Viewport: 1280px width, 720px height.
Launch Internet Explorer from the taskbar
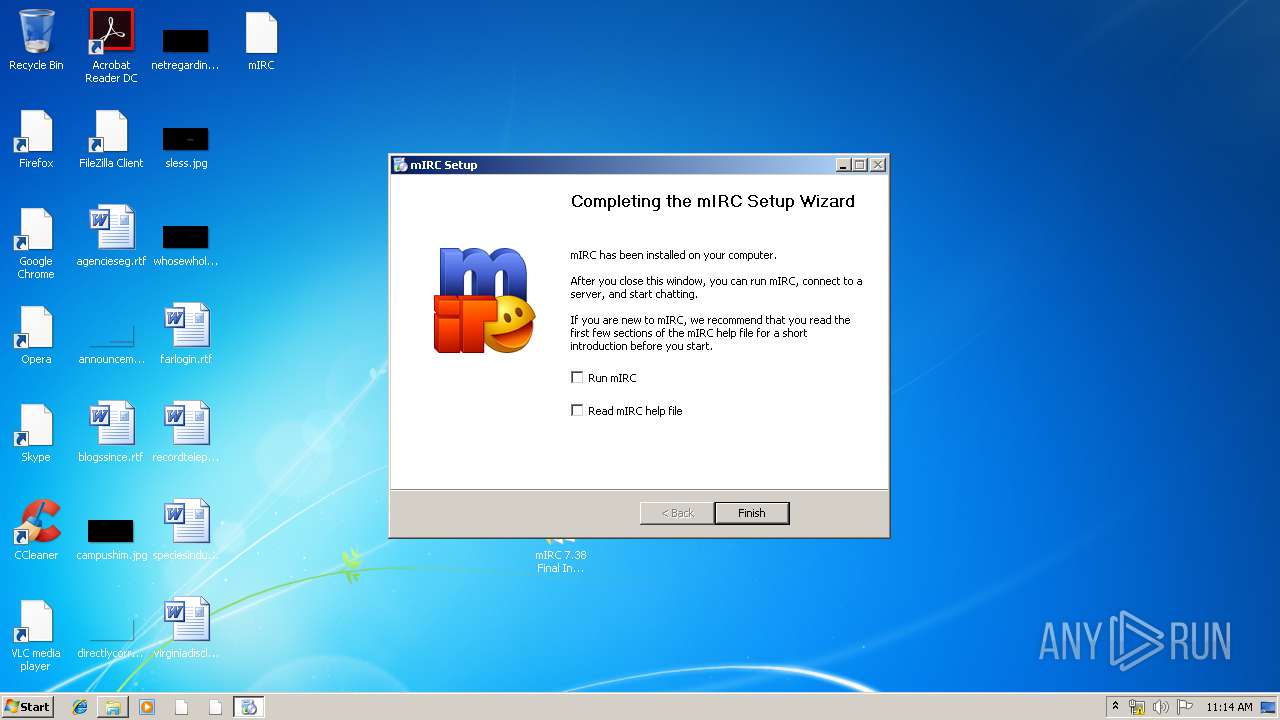click(80, 707)
